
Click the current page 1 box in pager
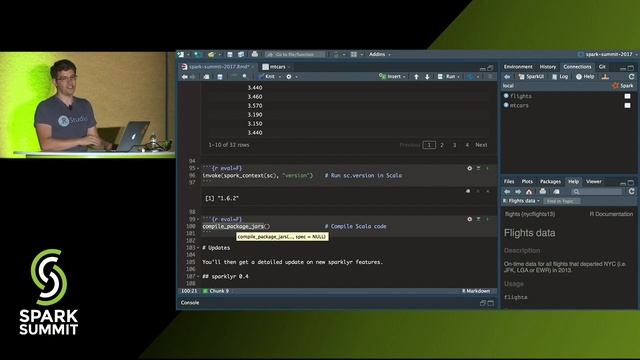pyautogui.click(x=429, y=145)
